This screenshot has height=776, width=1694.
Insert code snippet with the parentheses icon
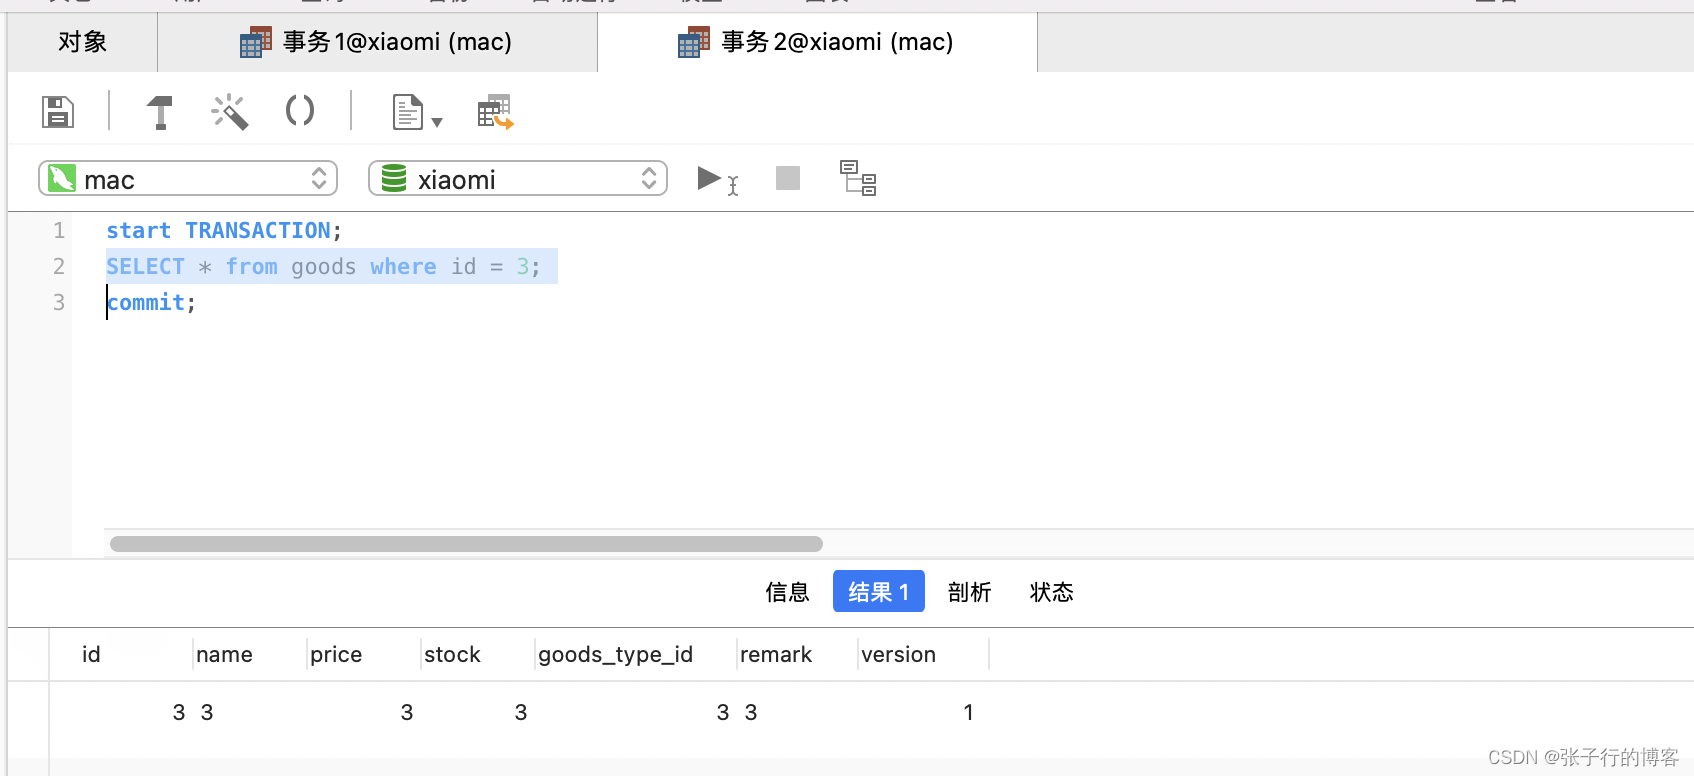point(300,110)
